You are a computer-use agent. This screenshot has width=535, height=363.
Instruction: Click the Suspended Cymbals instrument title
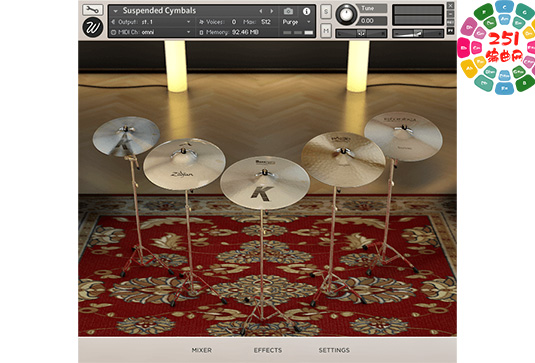(159, 11)
